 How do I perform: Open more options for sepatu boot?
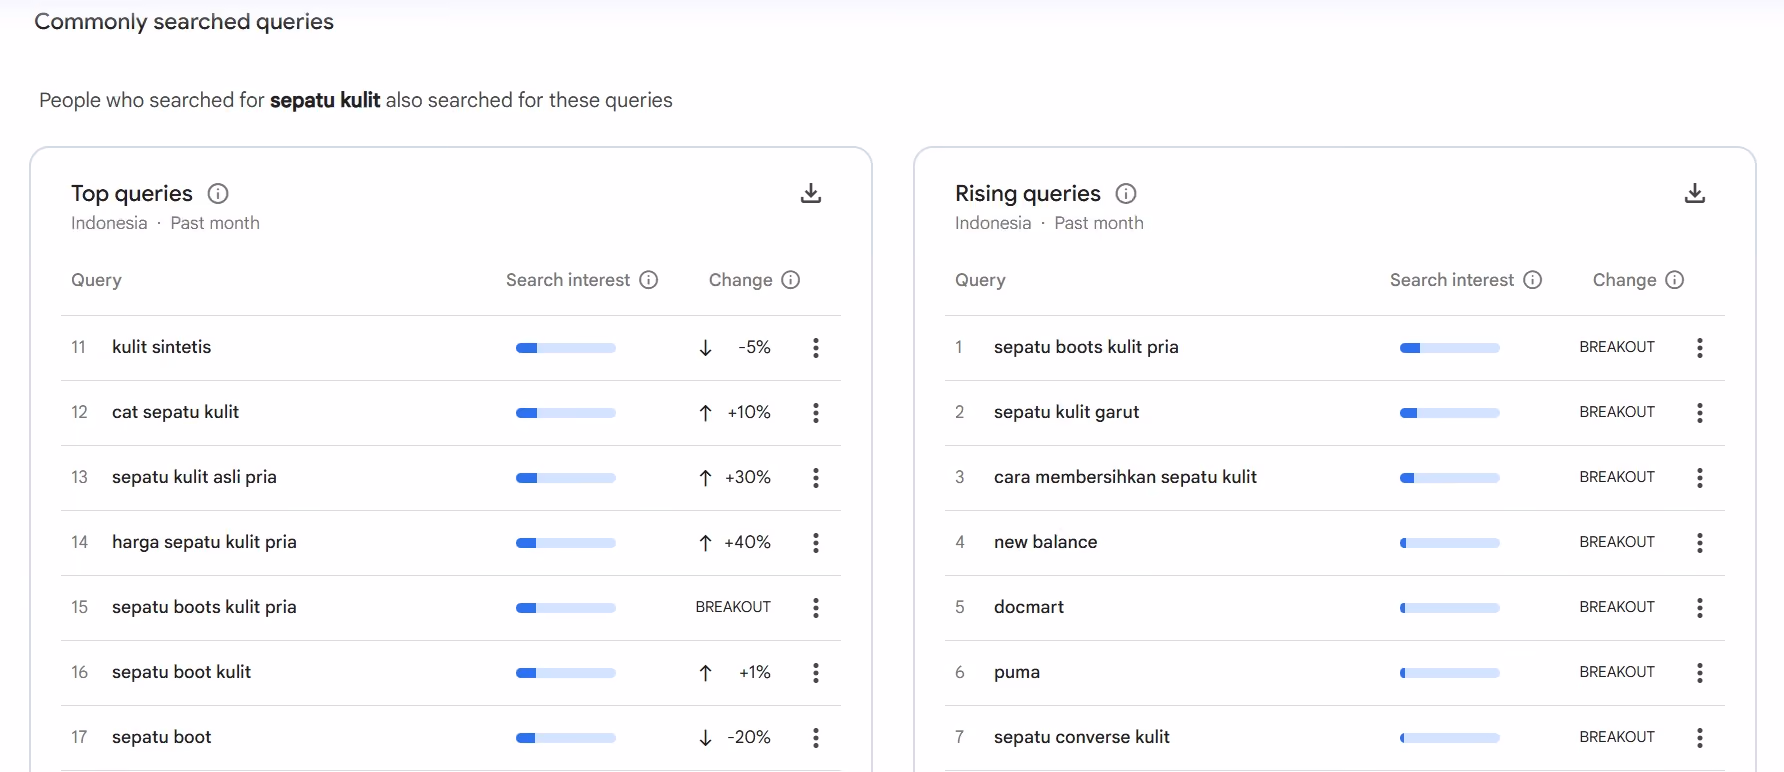tap(816, 738)
